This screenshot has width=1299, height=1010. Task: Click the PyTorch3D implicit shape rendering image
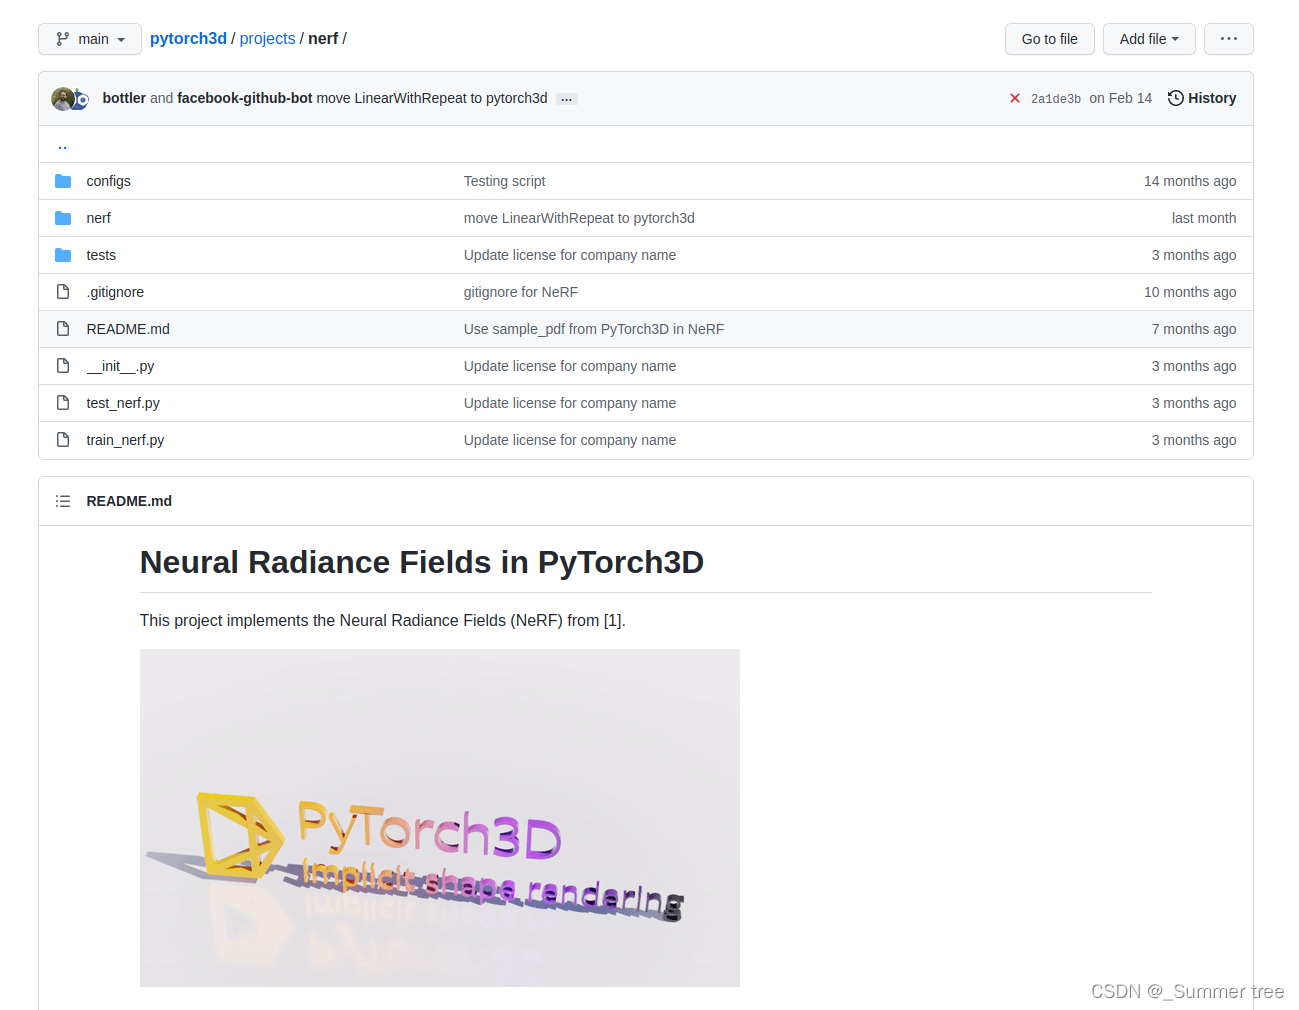point(440,818)
